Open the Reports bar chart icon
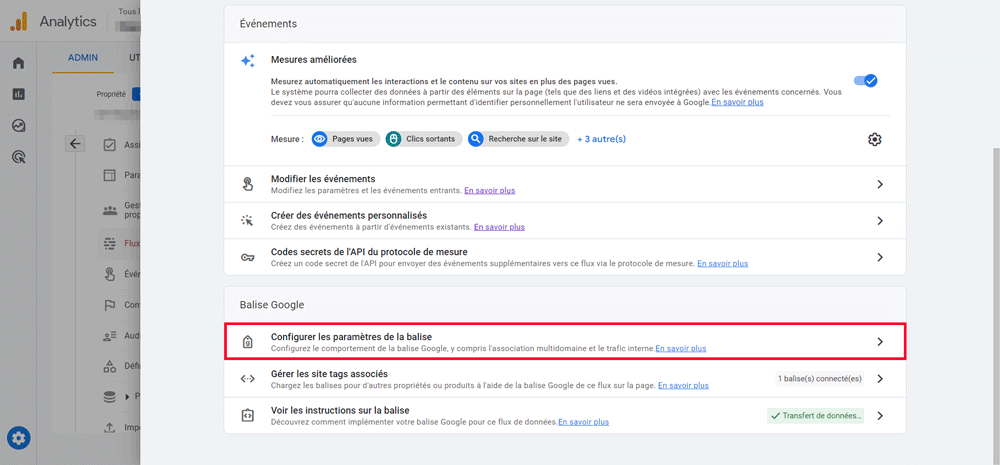The image size is (1000, 465). click(18, 94)
